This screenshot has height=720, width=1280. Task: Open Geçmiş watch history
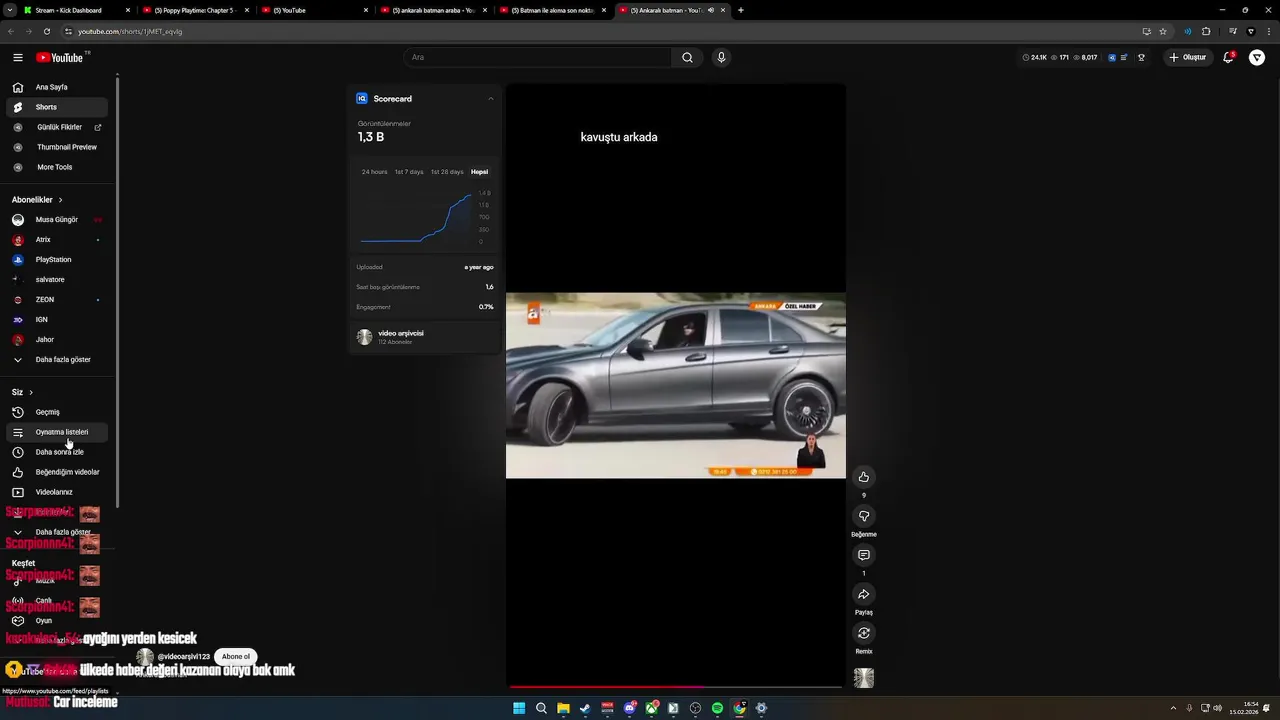coord(57,412)
